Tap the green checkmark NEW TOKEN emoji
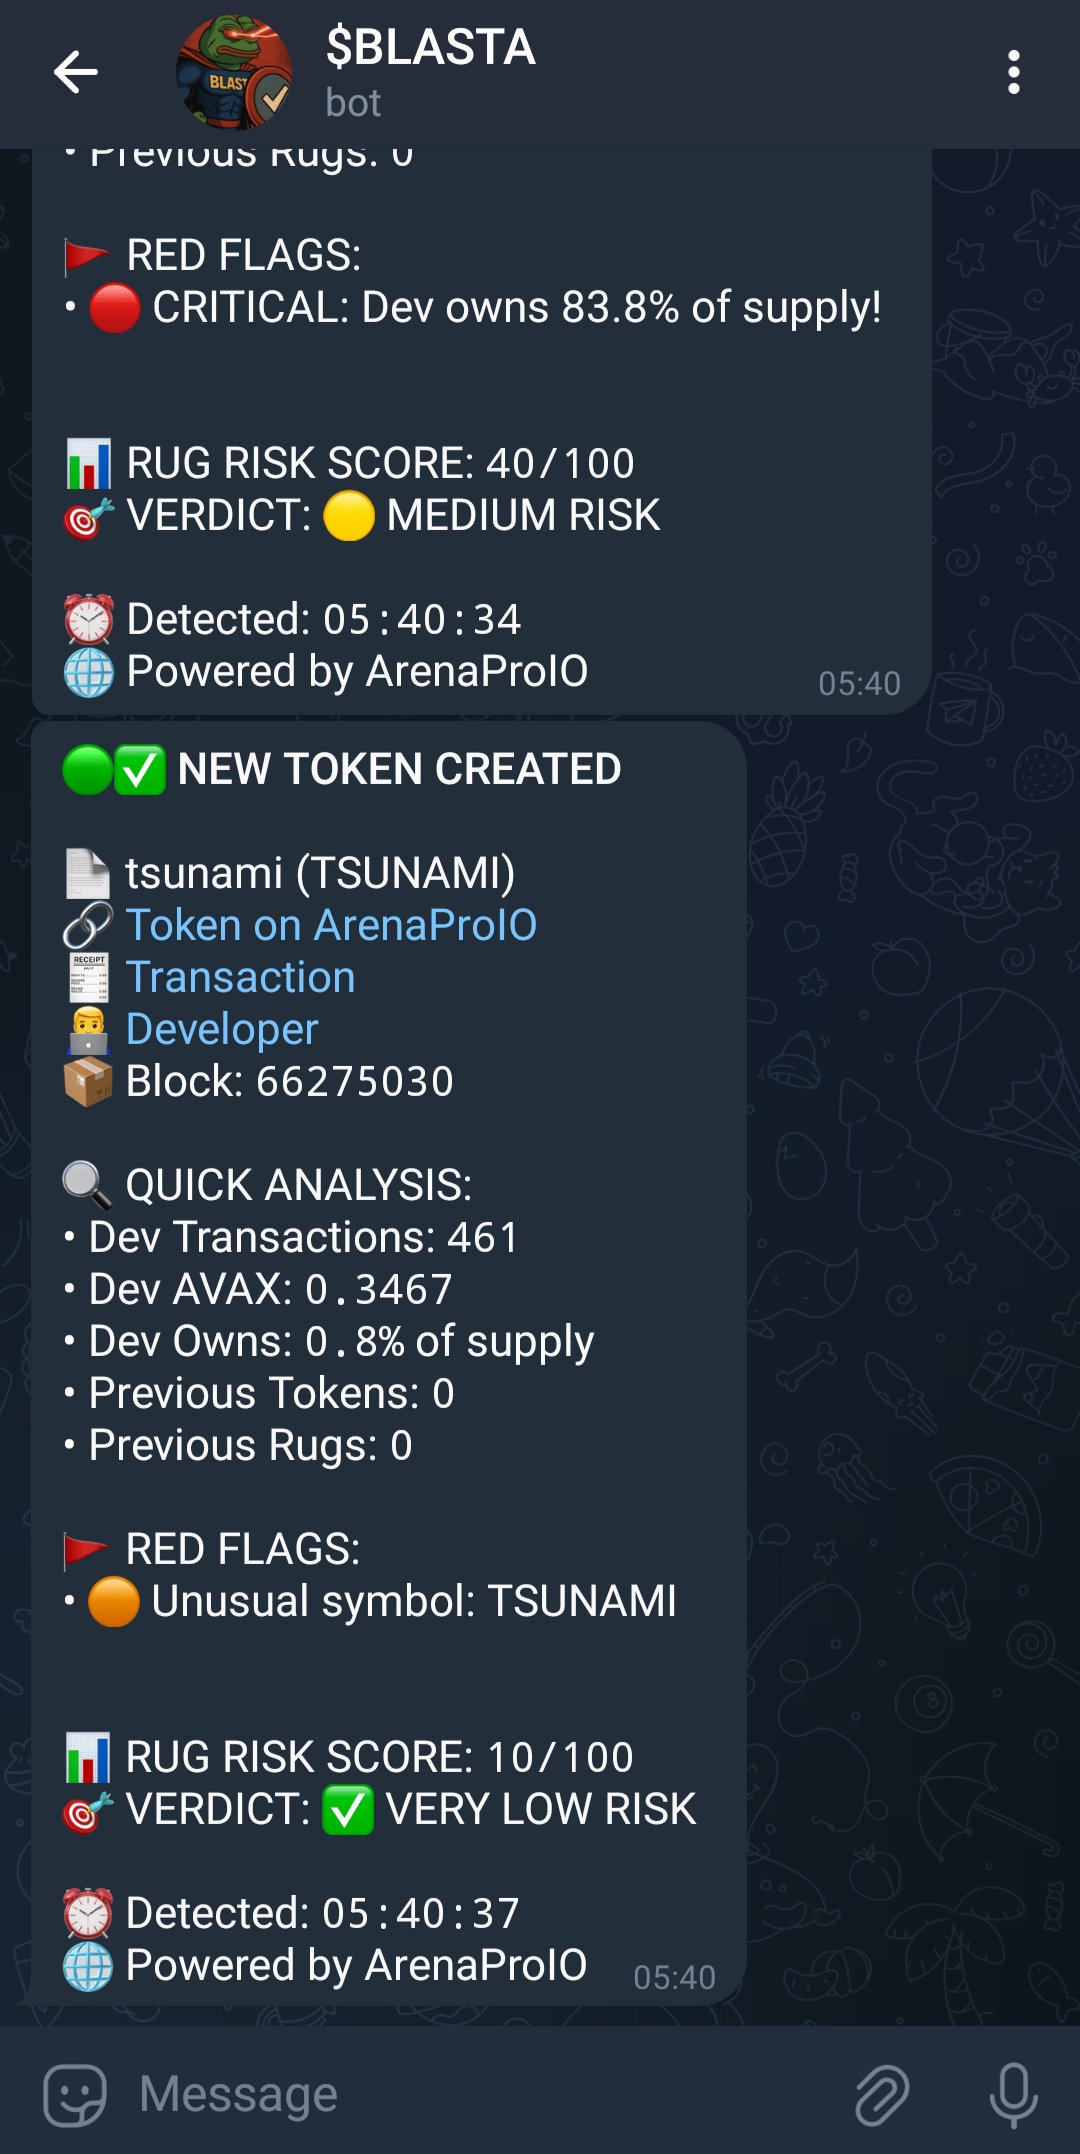The width and height of the screenshot is (1080, 2154). click(x=140, y=770)
